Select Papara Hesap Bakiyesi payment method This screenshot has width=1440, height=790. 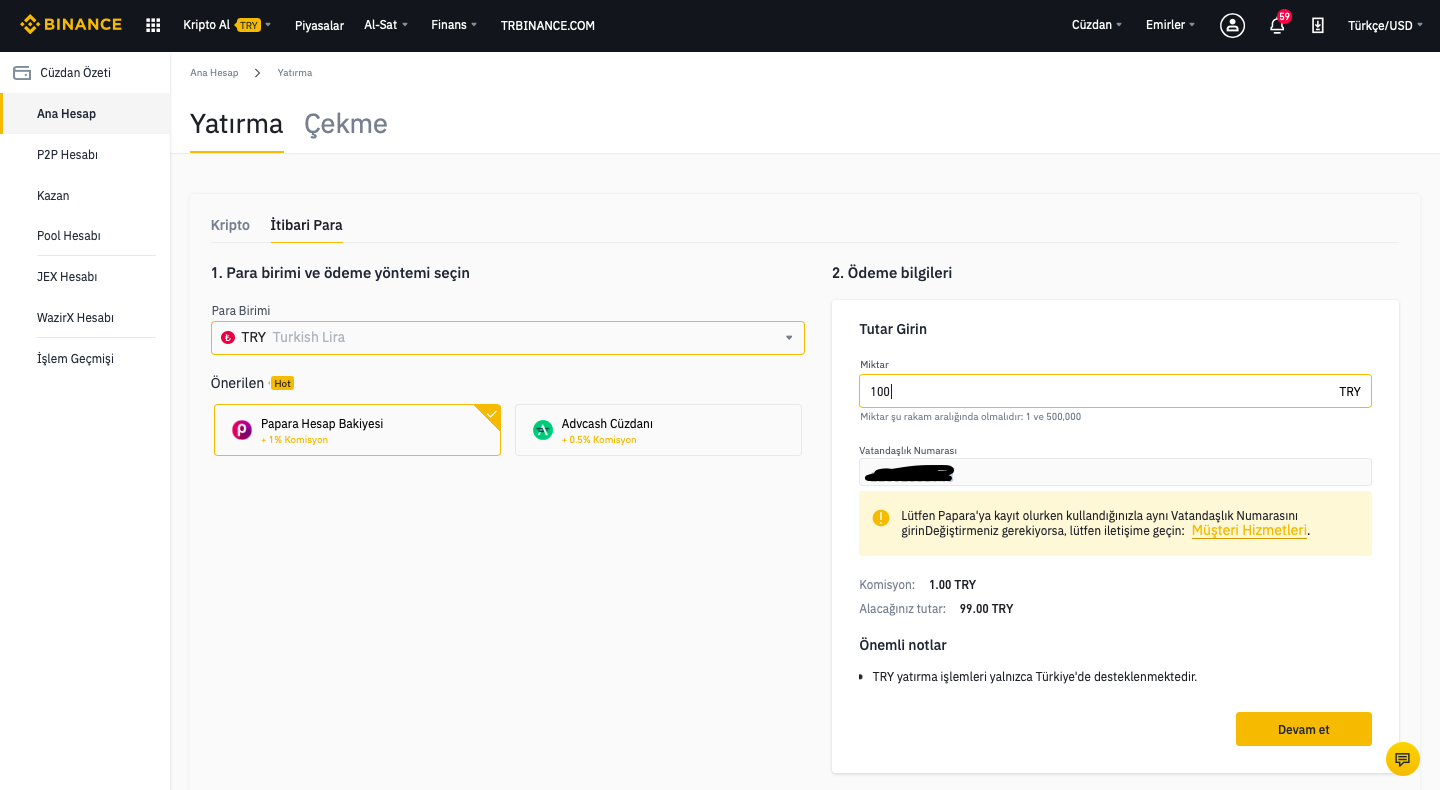(357, 430)
